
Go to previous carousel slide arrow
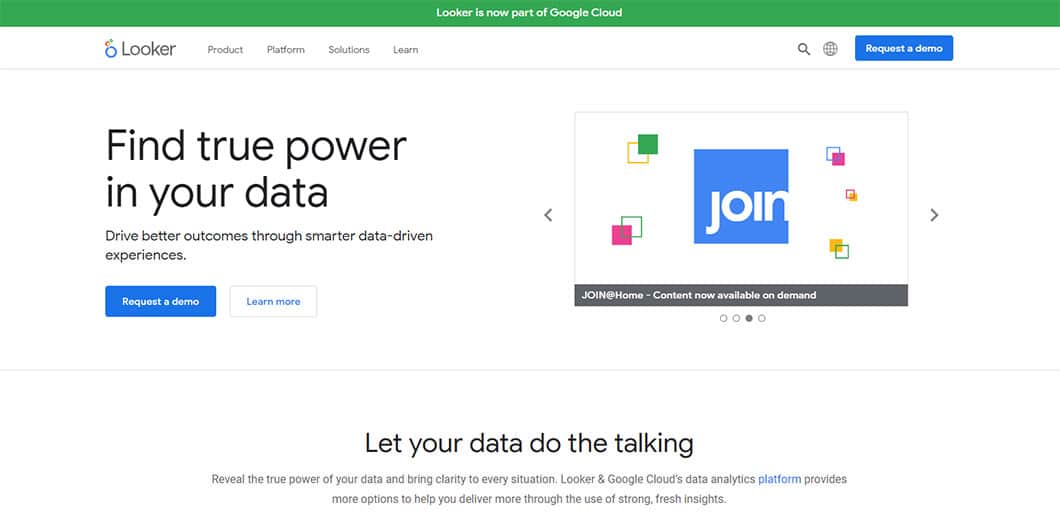click(x=548, y=215)
